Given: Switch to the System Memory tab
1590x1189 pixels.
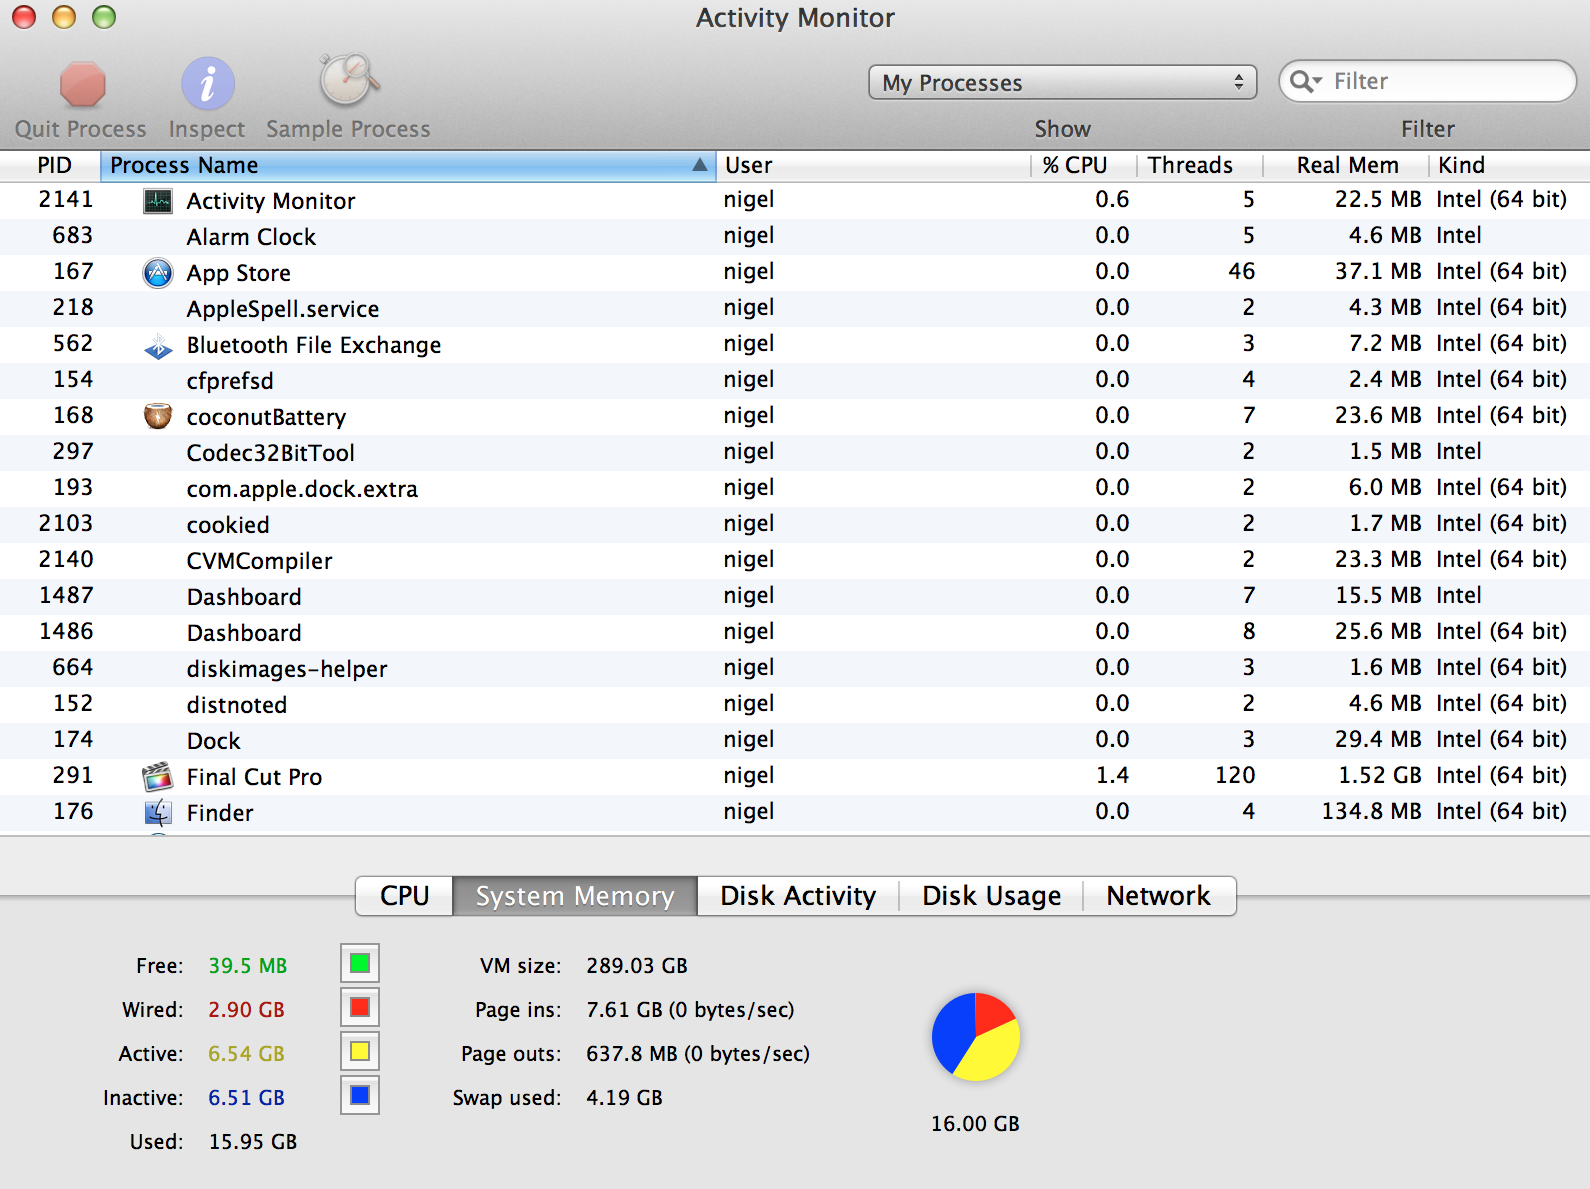Looking at the screenshot, I should [x=575, y=896].
